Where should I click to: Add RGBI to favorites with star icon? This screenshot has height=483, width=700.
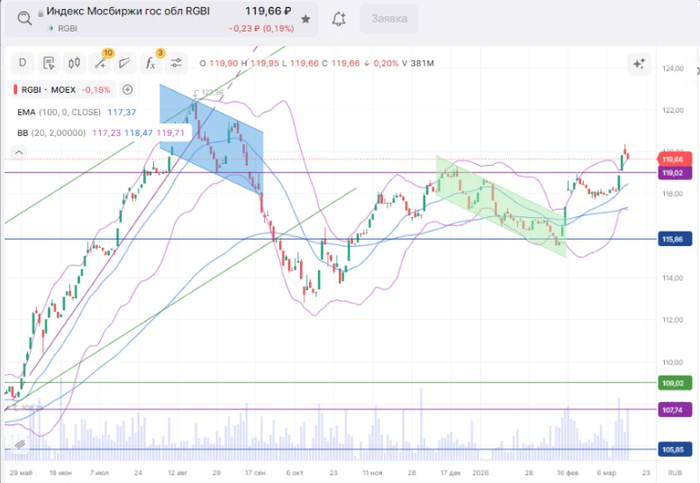(305, 20)
